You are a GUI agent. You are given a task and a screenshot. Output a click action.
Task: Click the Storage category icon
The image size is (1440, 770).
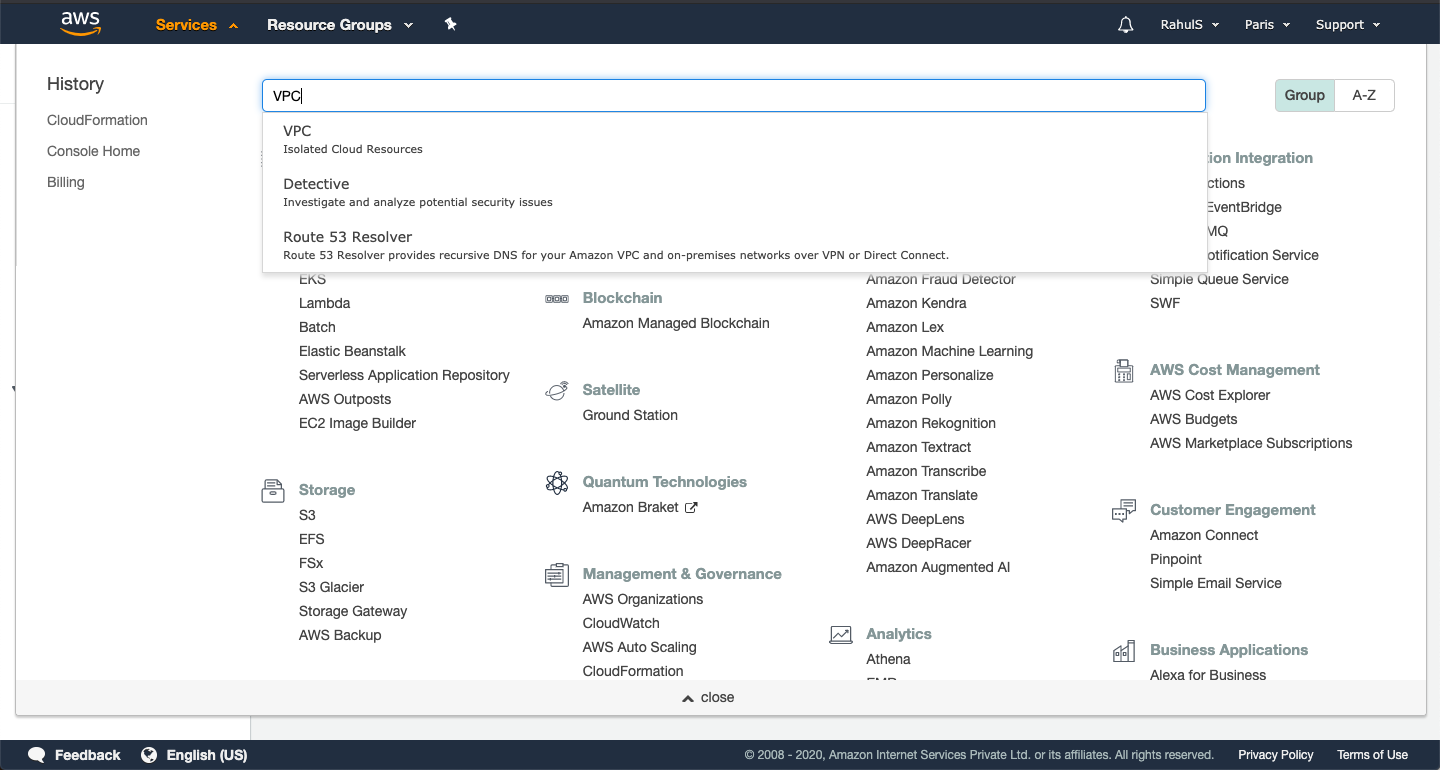[273, 490]
